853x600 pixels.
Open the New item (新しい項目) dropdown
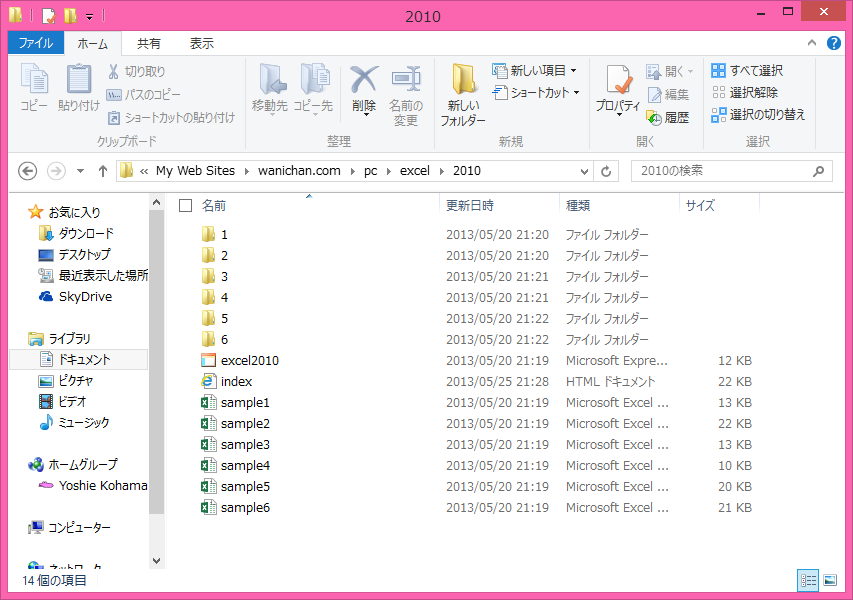click(x=534, y=70)
